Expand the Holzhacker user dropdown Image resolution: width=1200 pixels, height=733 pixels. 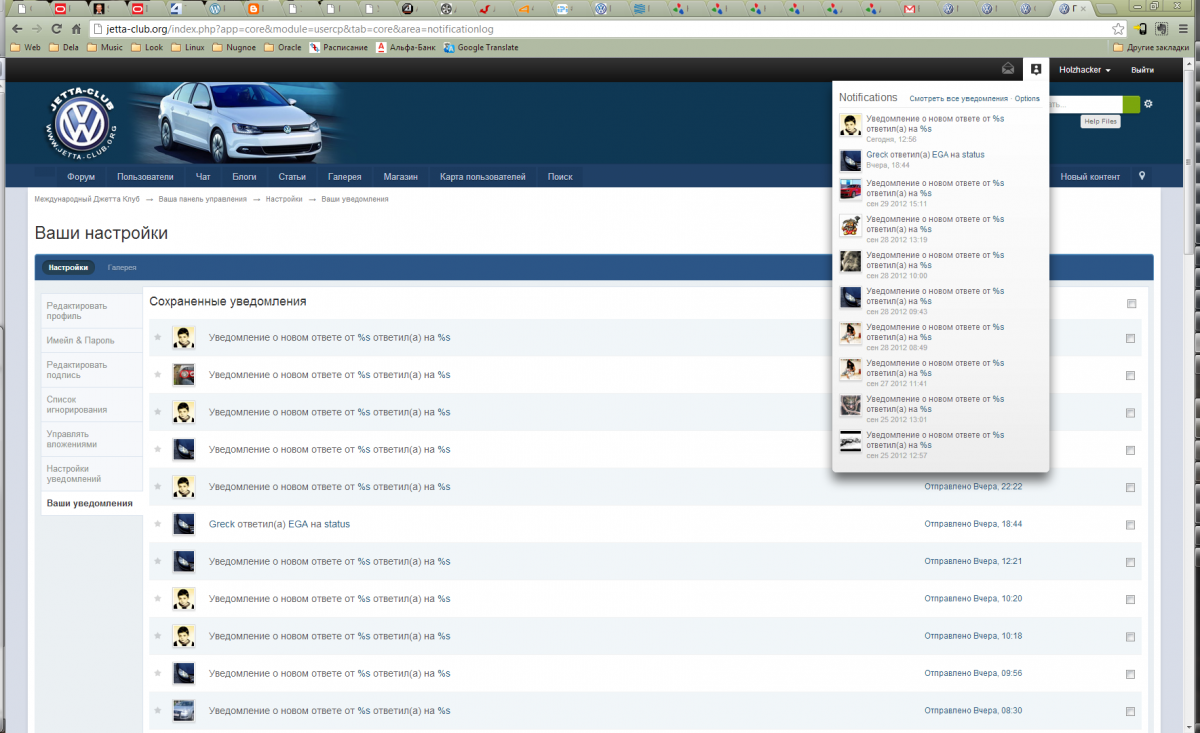(x=1085, y=70)
